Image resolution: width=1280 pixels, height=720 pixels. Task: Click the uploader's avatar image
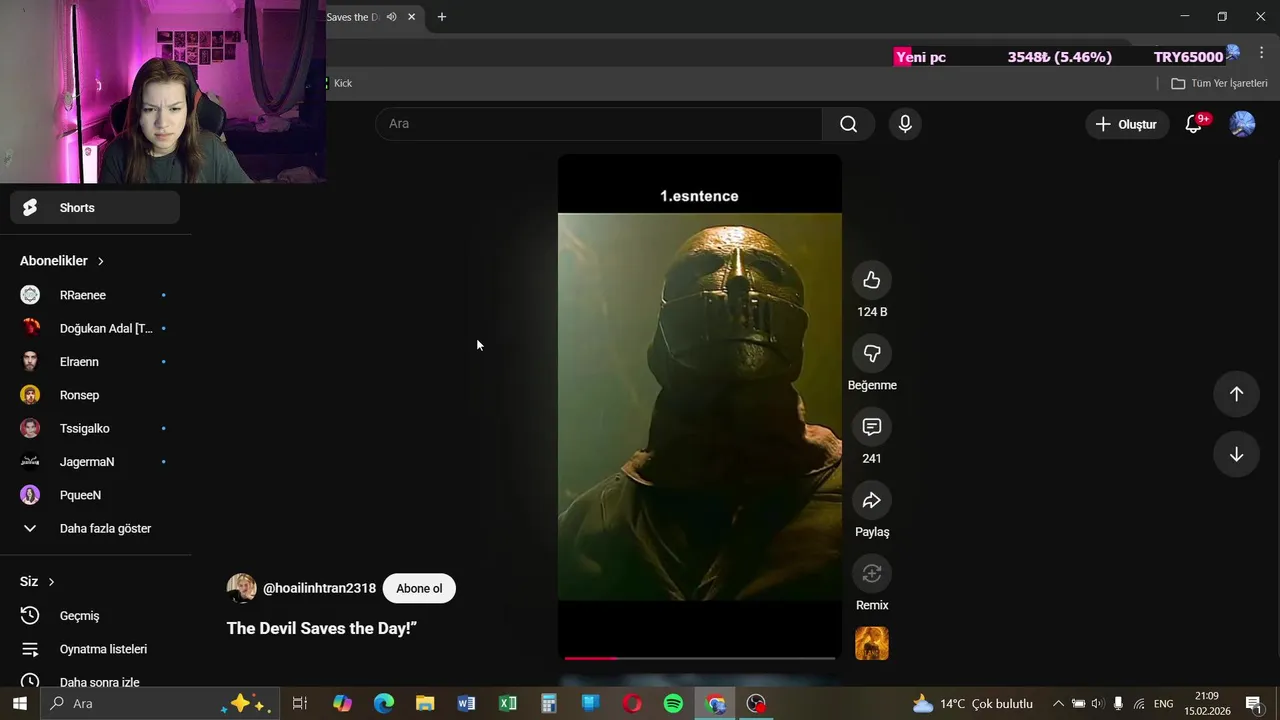pos(242,588)
